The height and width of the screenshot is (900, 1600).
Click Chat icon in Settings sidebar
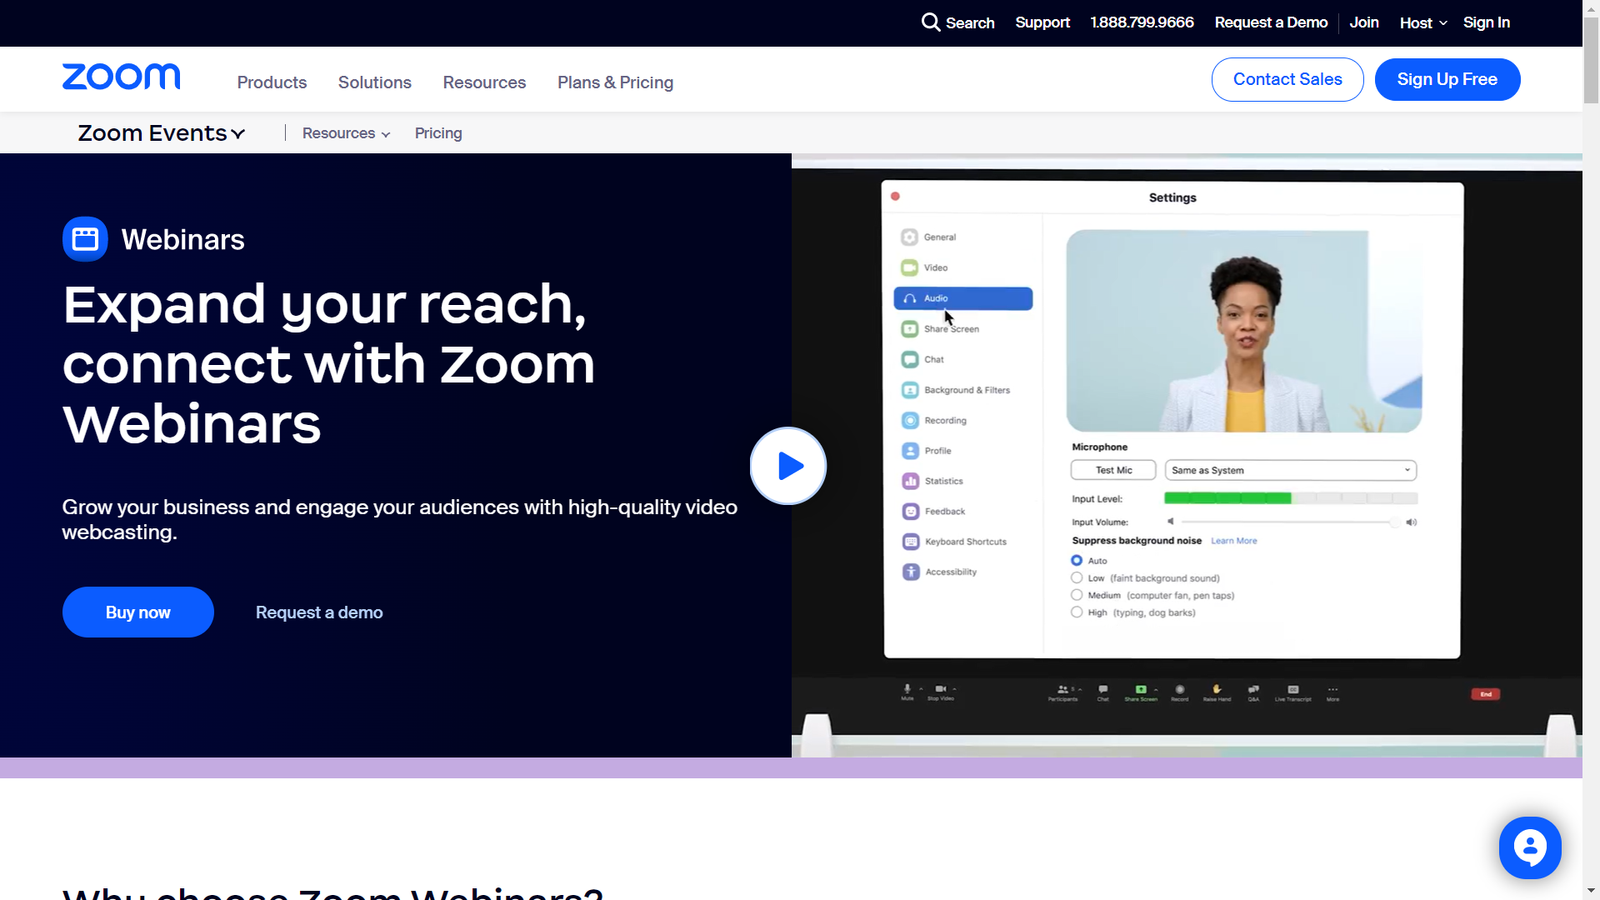coord(910,359)
